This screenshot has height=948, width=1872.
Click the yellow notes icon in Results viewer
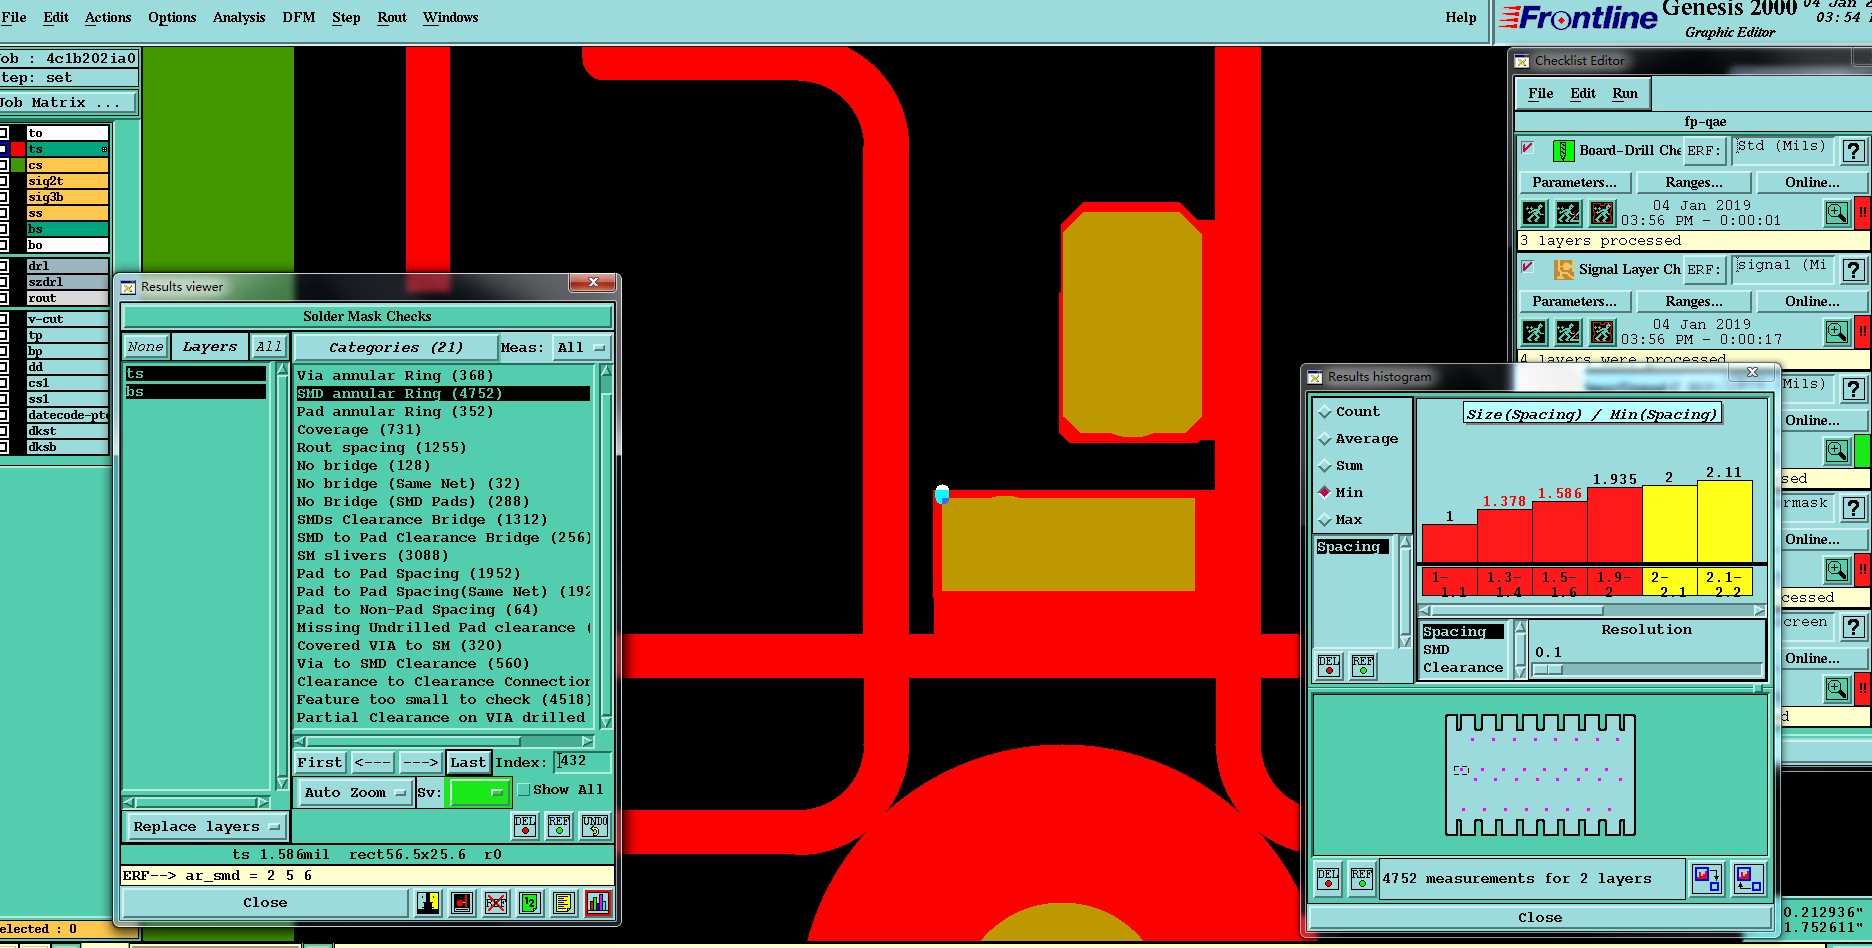click(563, 903)
